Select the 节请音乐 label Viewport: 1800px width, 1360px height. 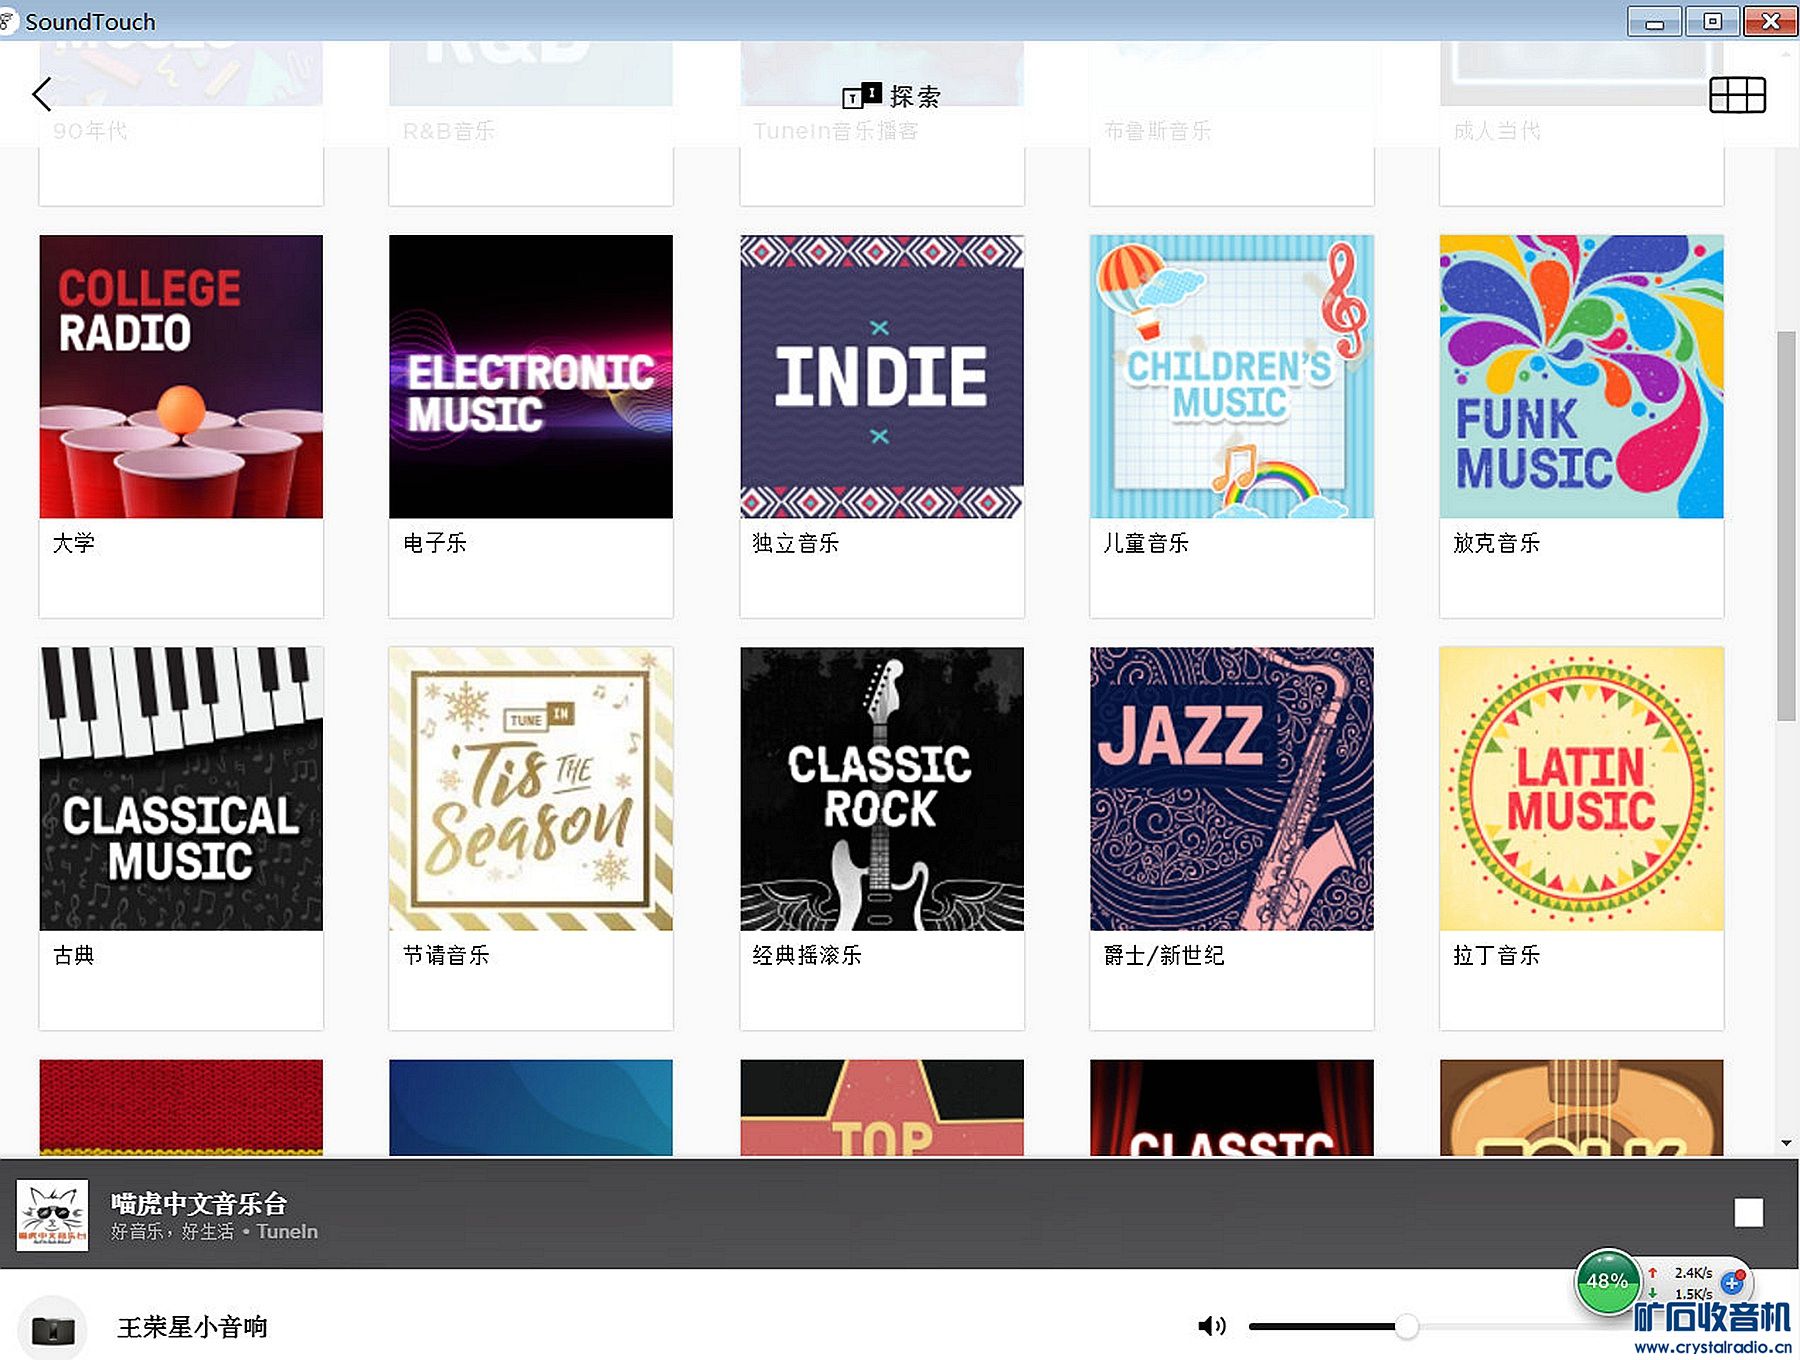coord(446,955)
